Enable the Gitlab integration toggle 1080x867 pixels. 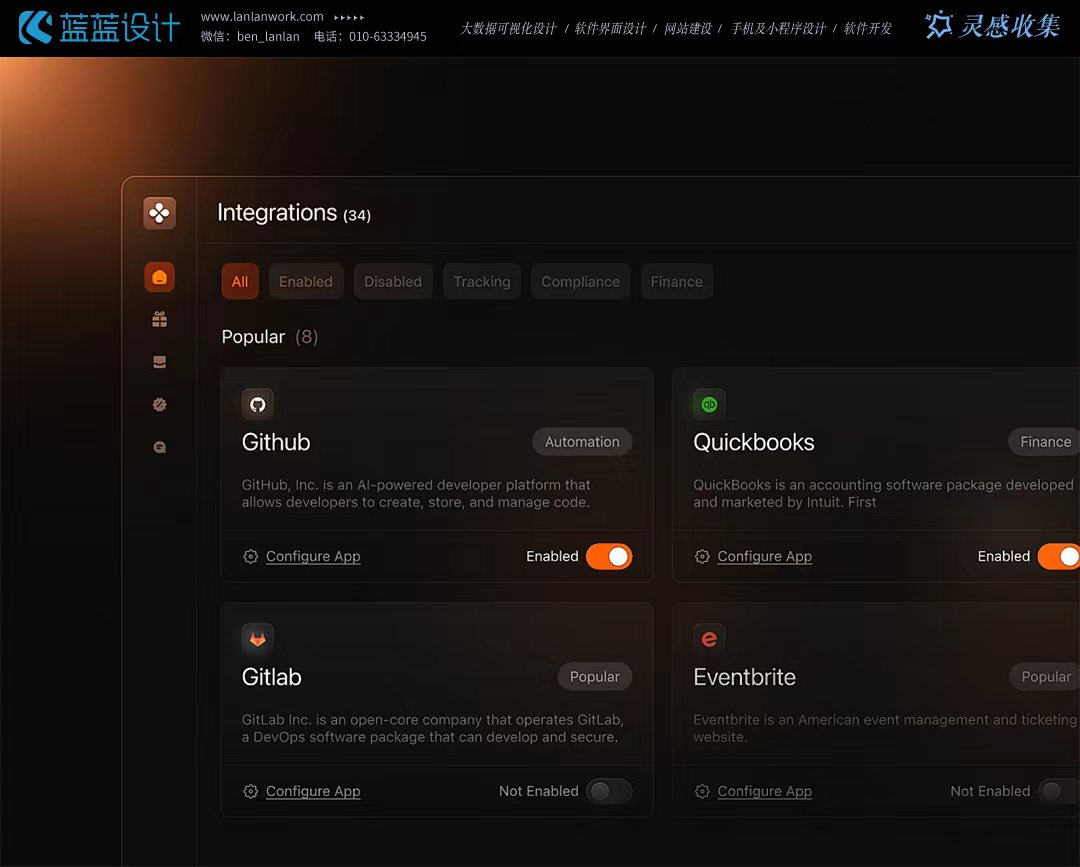coord(609,791)
